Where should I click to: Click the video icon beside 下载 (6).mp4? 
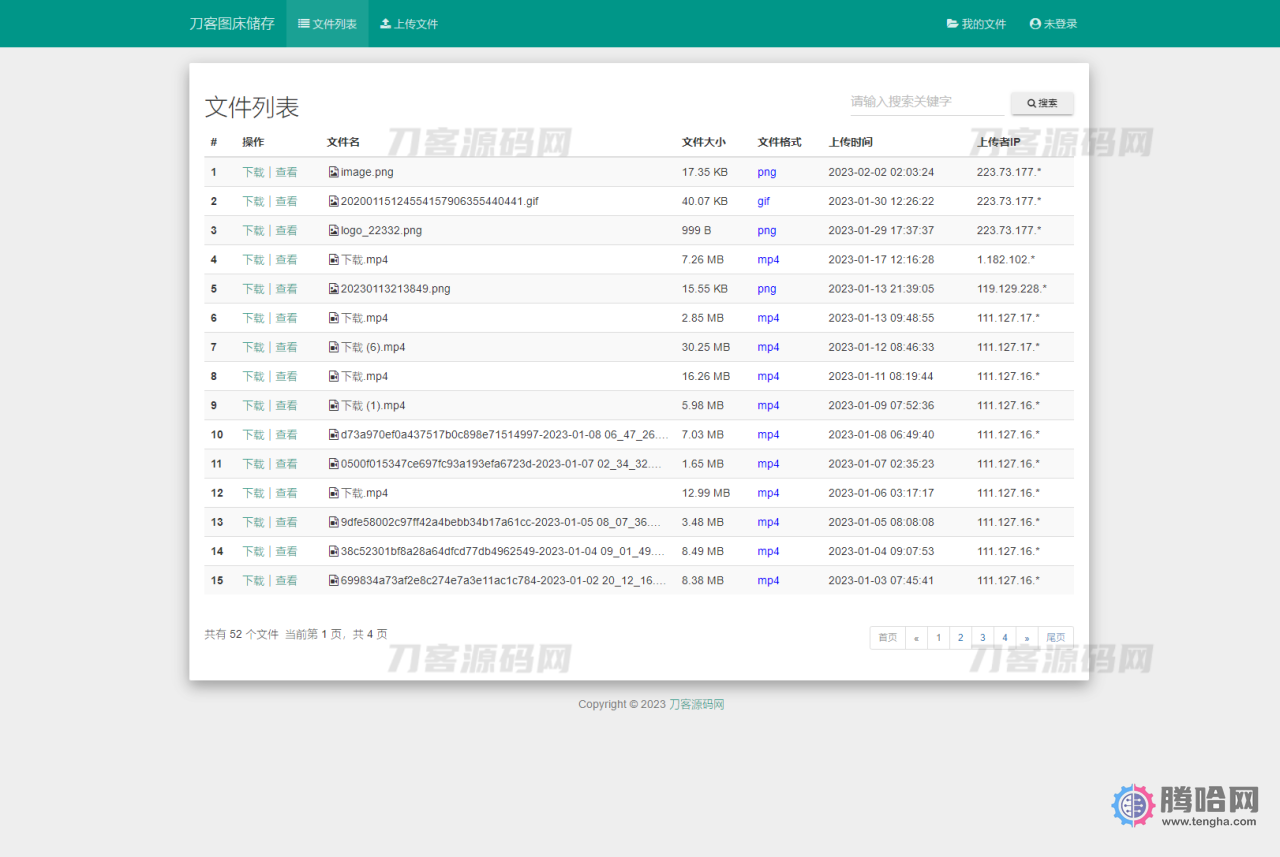[334, 347]
